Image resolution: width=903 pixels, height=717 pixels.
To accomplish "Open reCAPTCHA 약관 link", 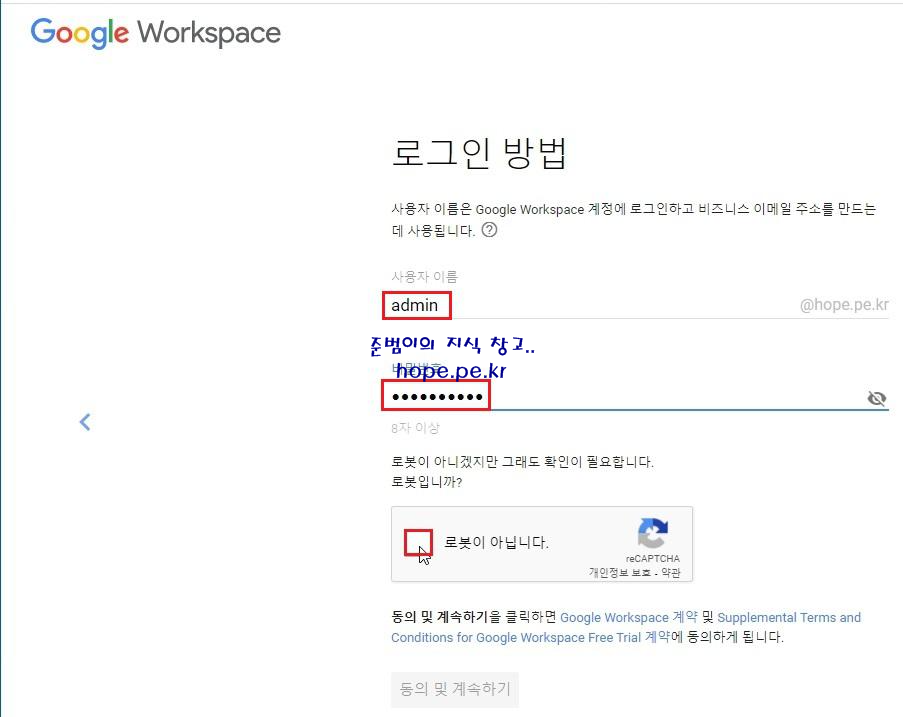I will pos(671,572).
